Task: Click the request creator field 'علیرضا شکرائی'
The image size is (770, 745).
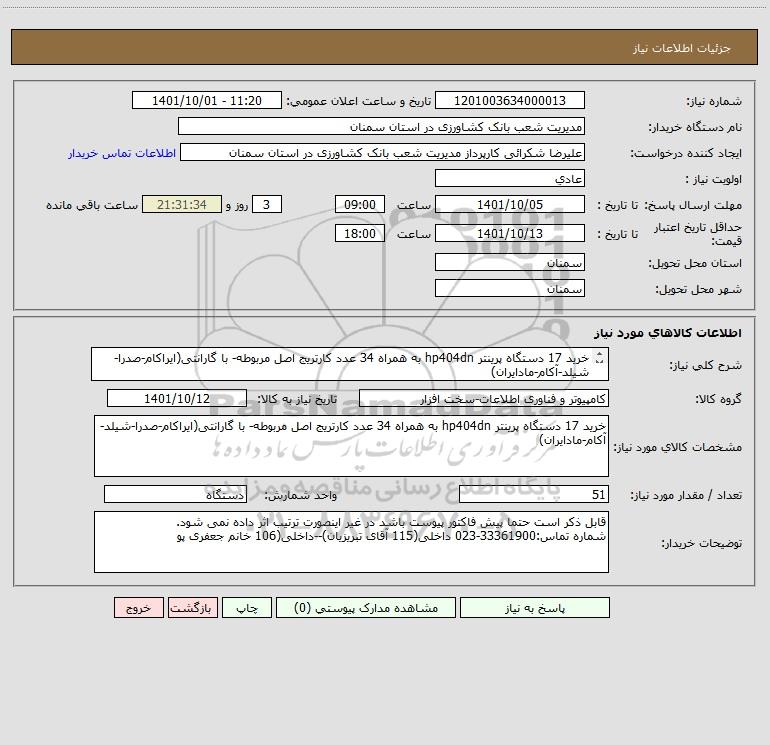Action: 383,152
